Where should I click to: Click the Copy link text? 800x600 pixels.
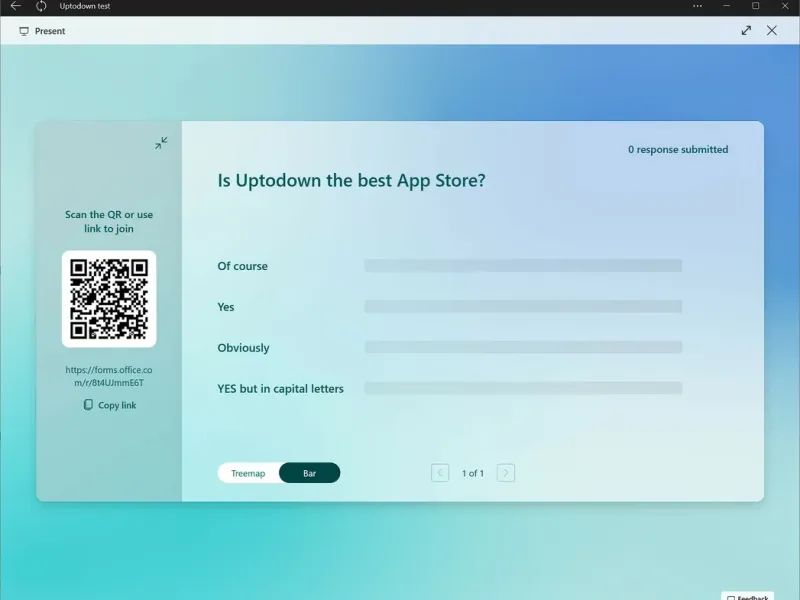117,405
